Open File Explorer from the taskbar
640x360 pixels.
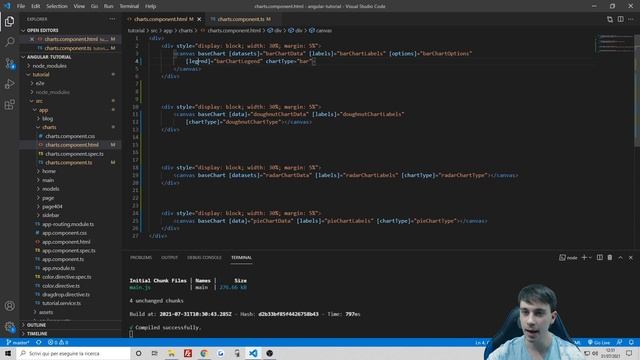(171, 353)
